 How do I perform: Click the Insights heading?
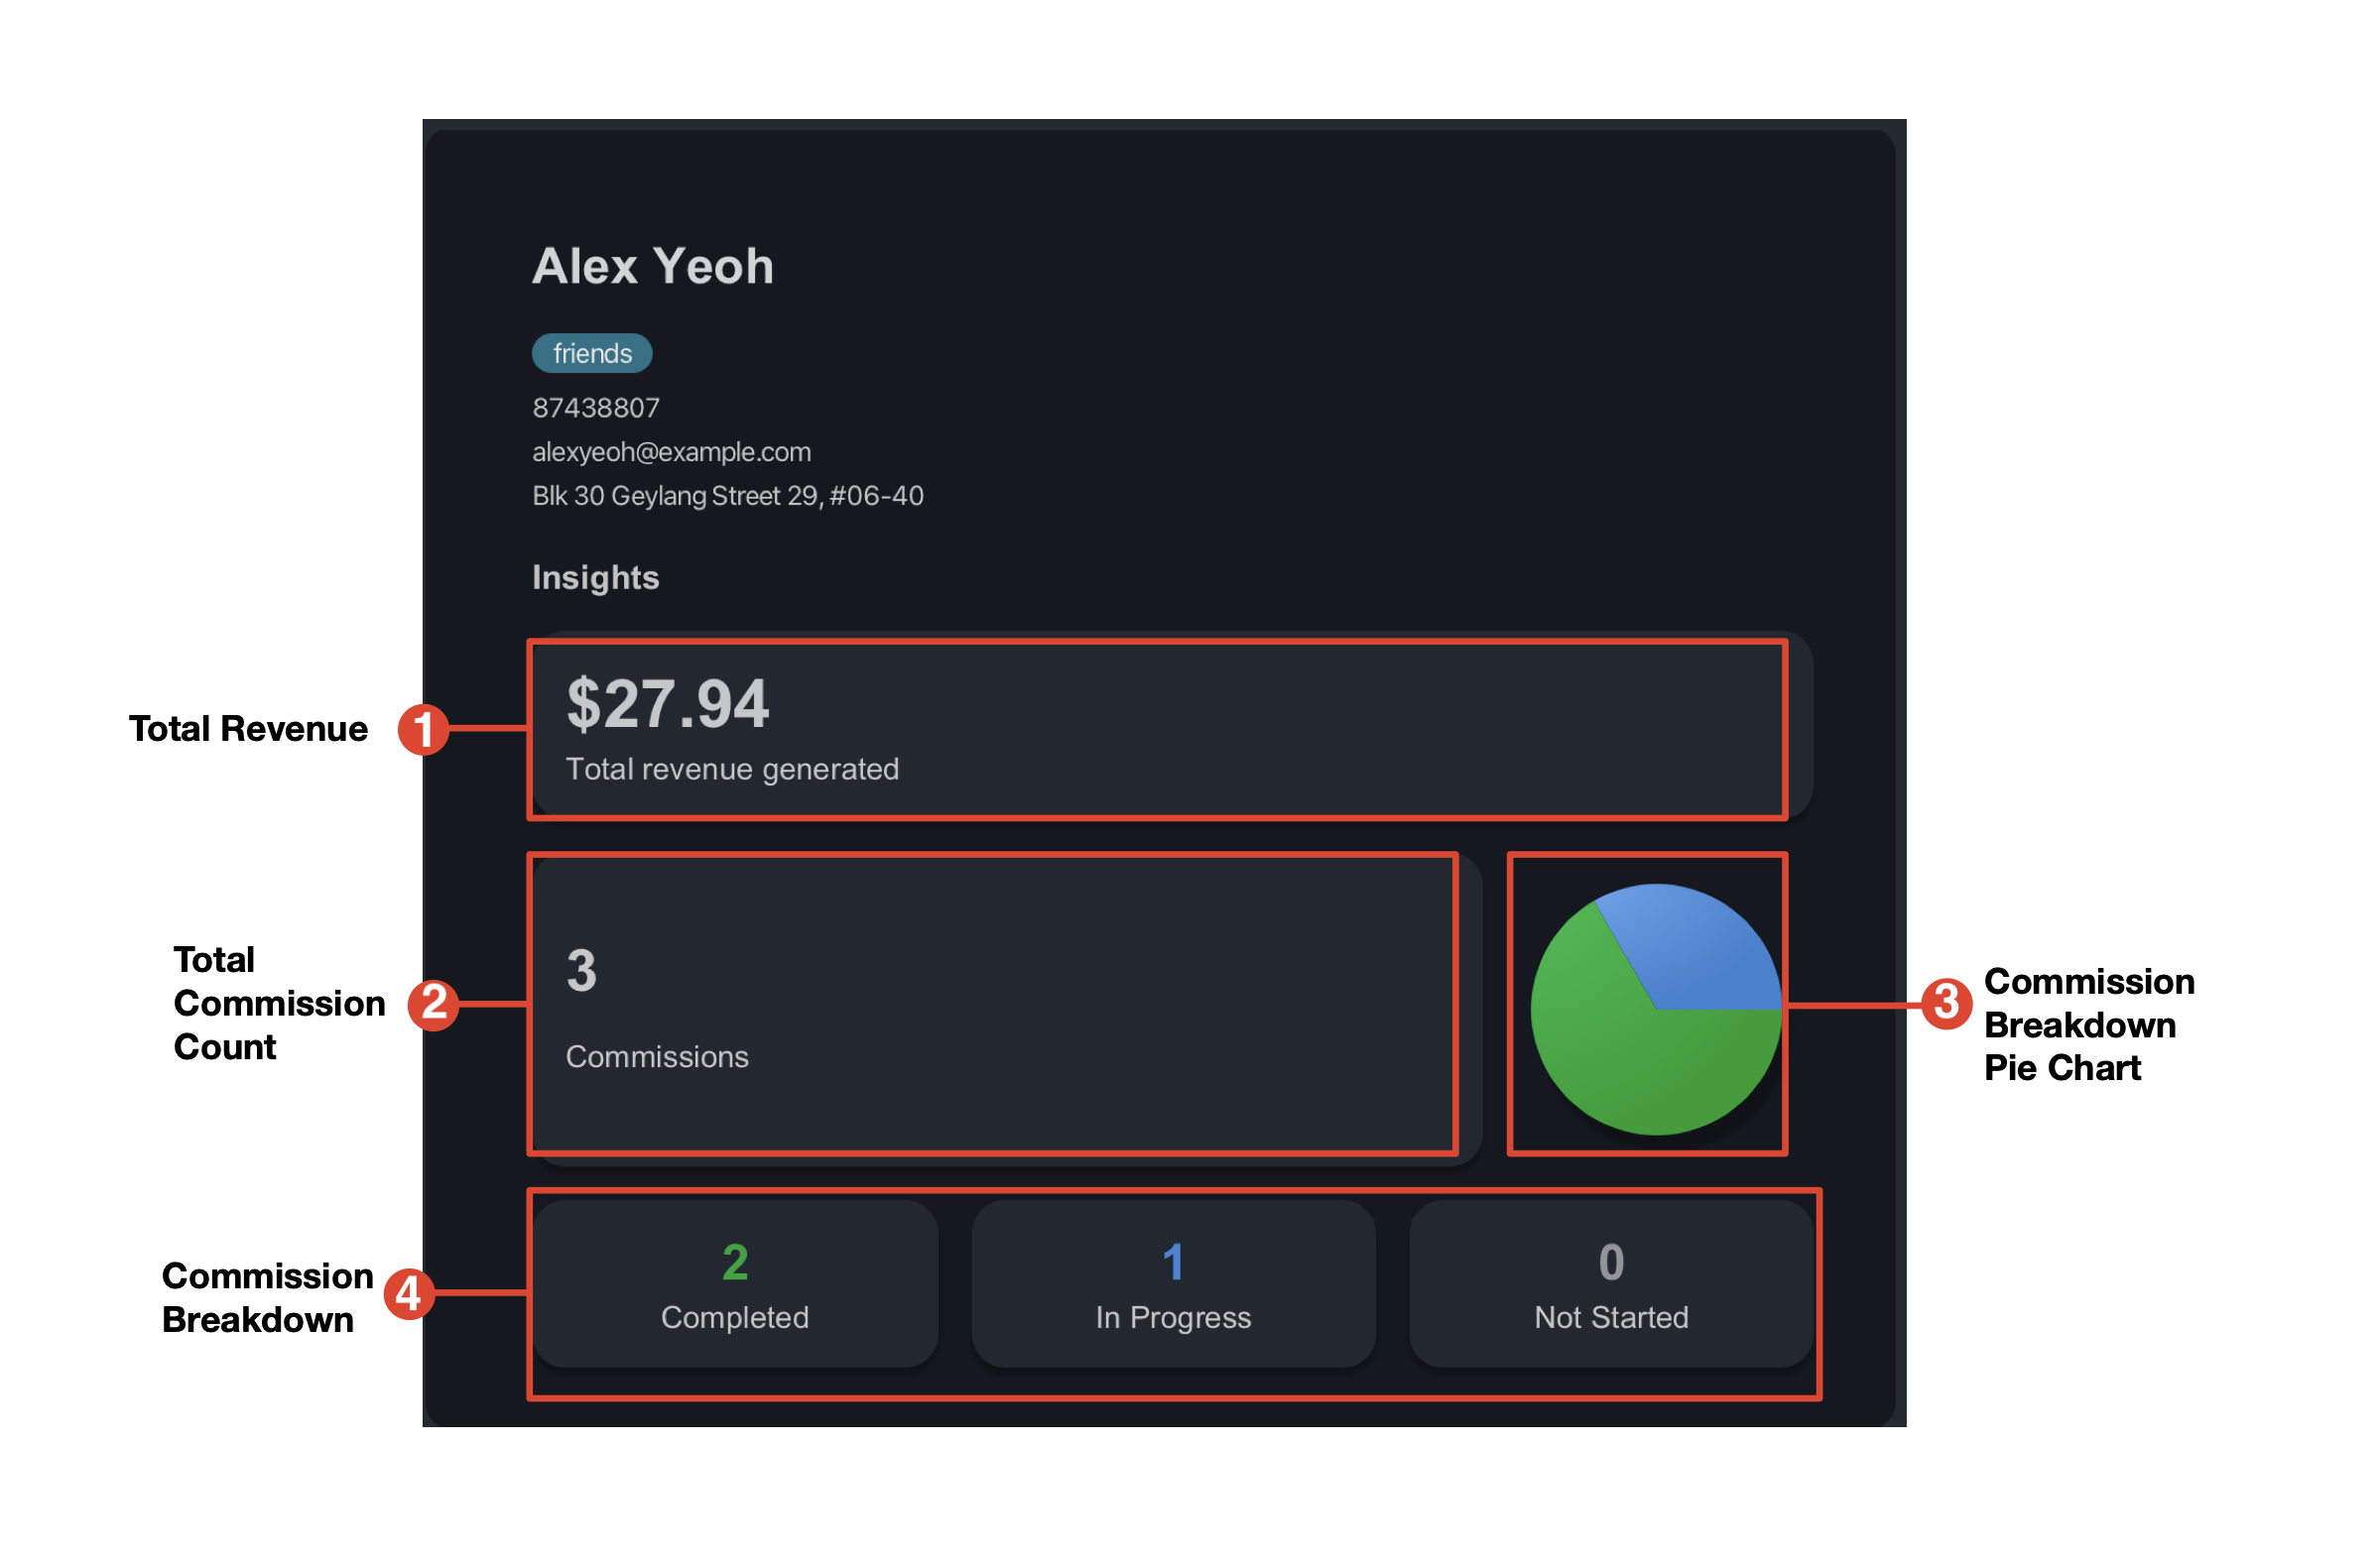[596, 578]
